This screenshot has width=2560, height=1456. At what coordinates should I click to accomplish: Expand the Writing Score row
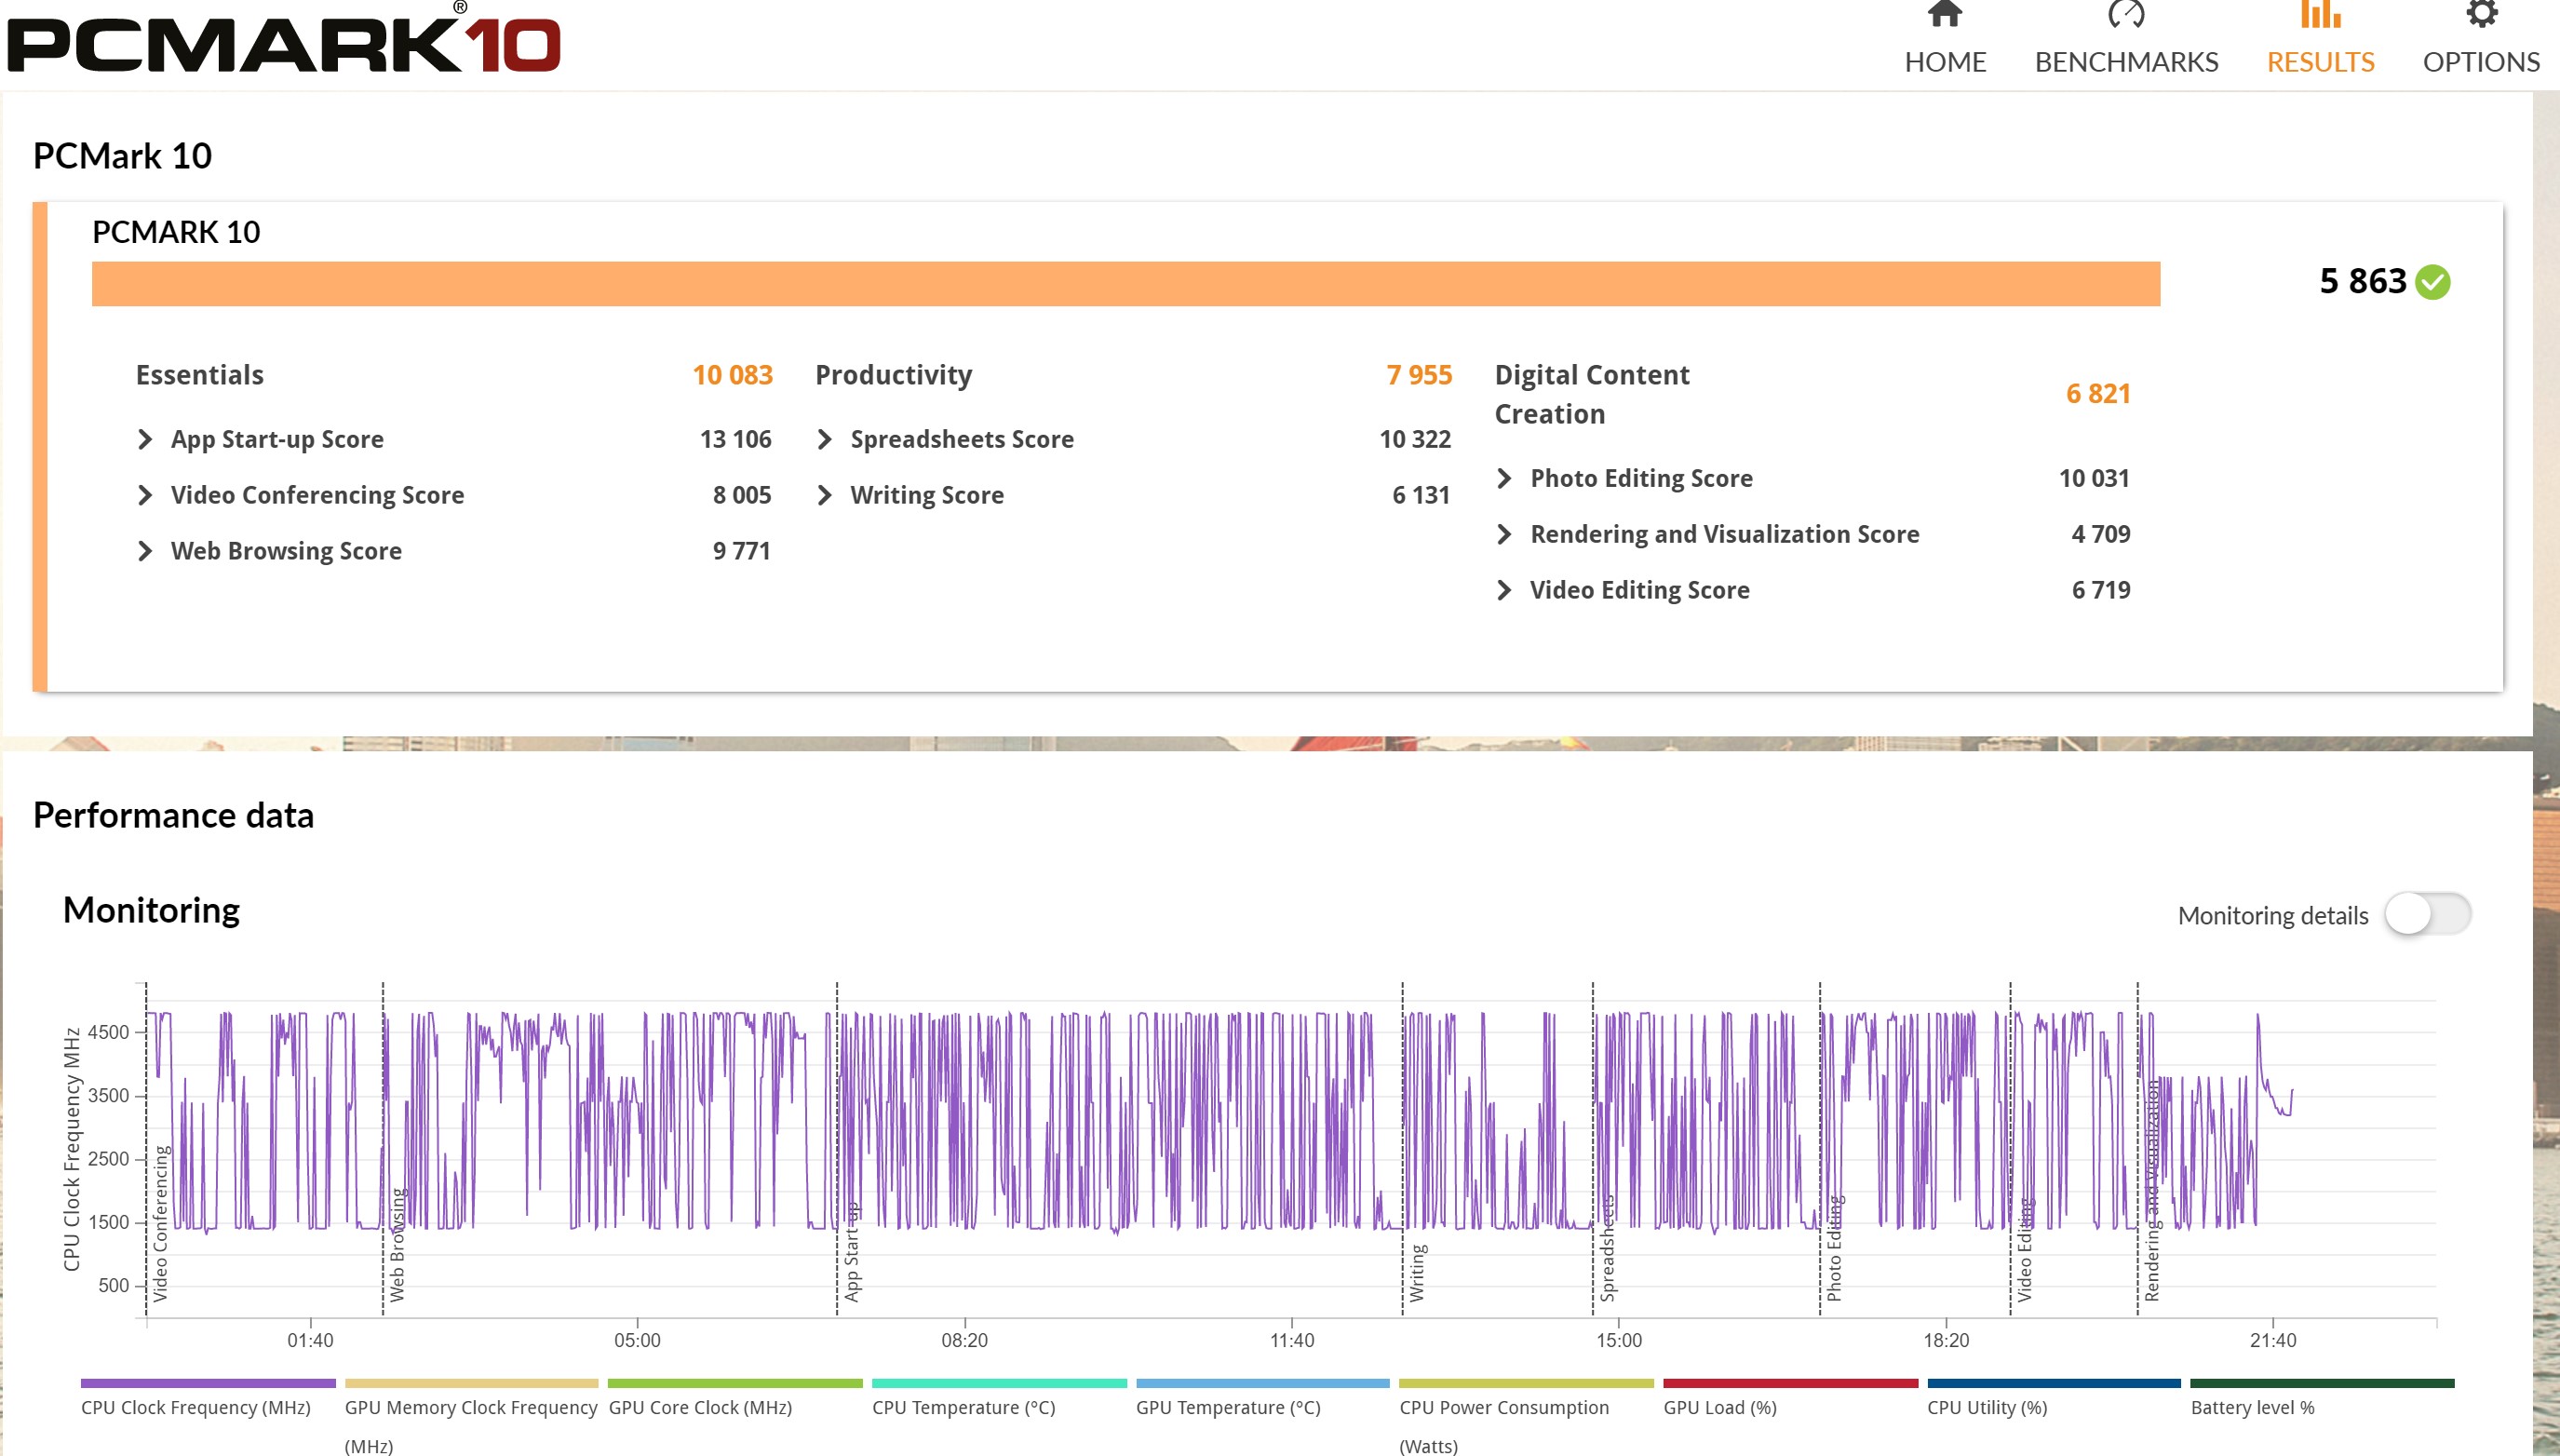click(825, 495)
